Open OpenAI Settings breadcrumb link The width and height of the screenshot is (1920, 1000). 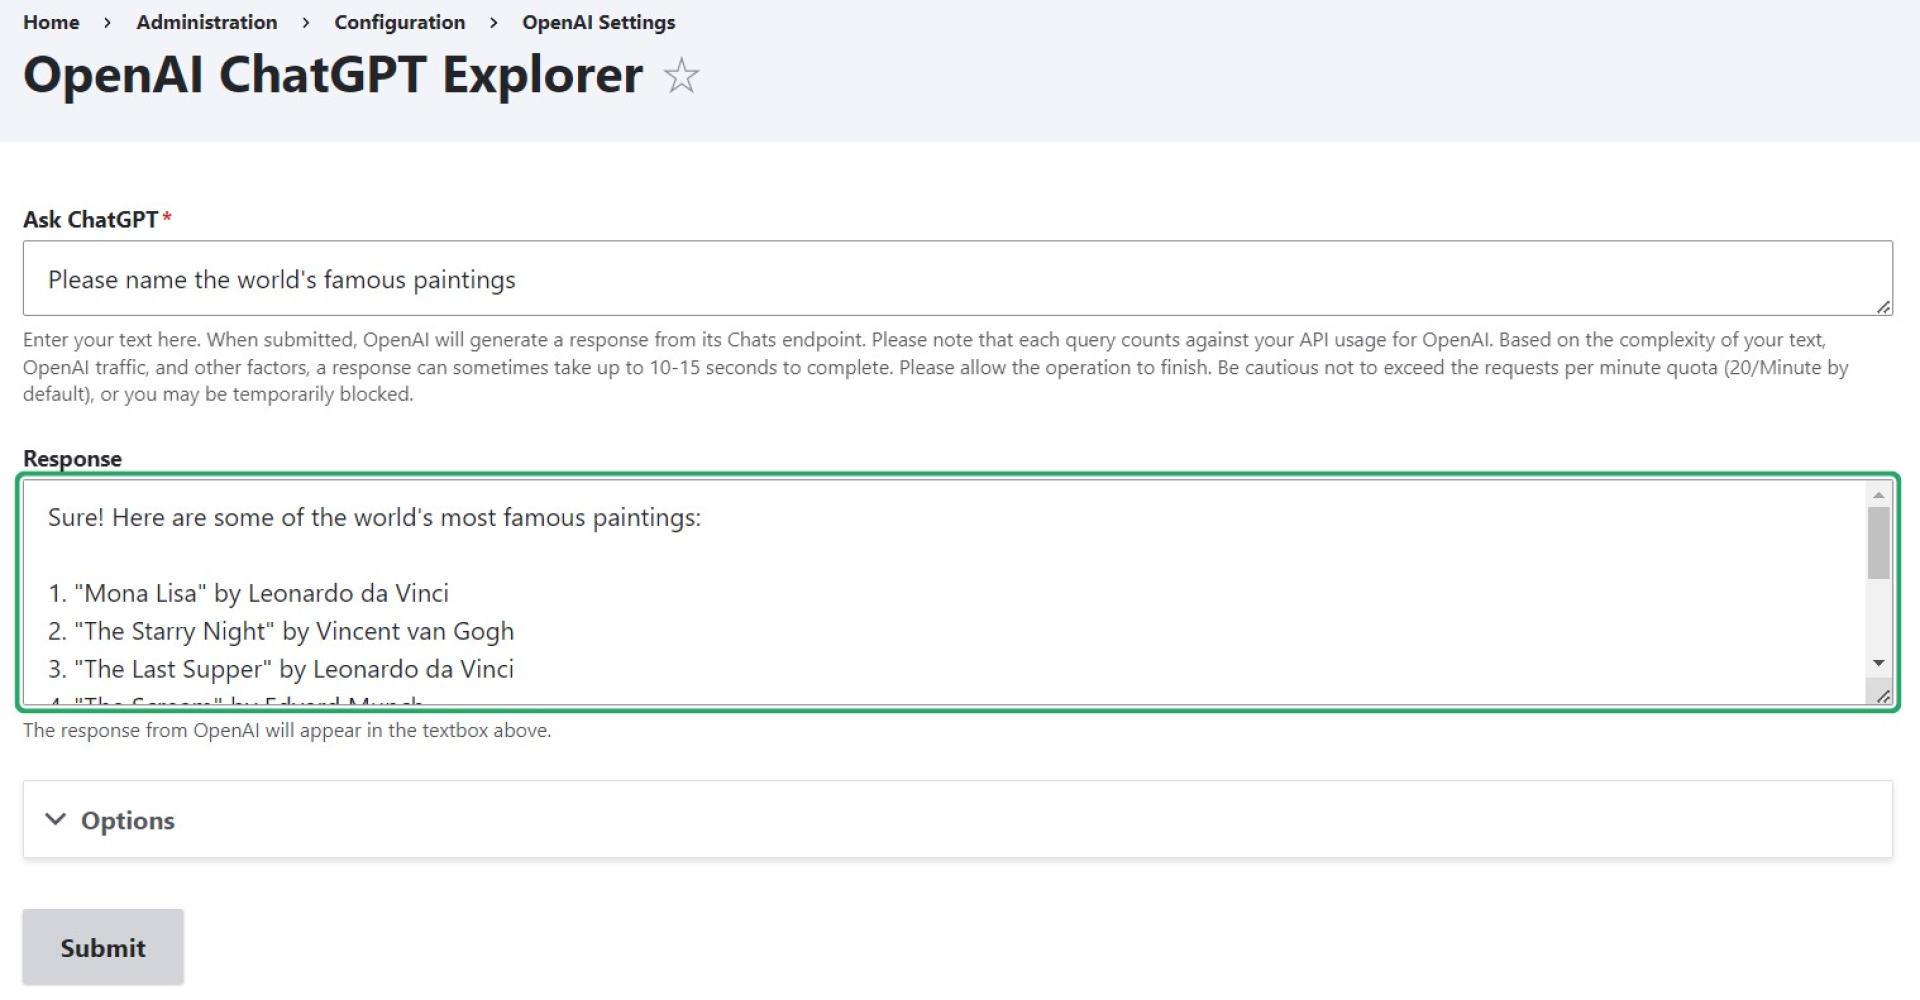click(x=599, y=22)
